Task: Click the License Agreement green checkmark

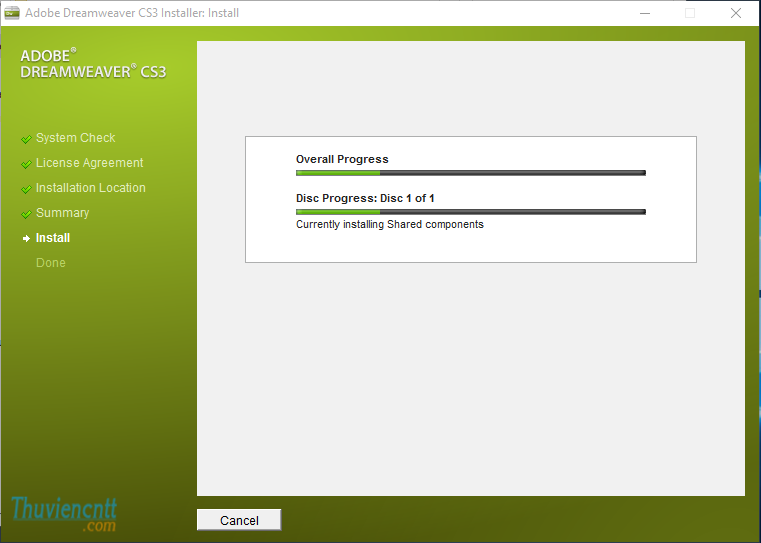Action: tap(26, 165)
